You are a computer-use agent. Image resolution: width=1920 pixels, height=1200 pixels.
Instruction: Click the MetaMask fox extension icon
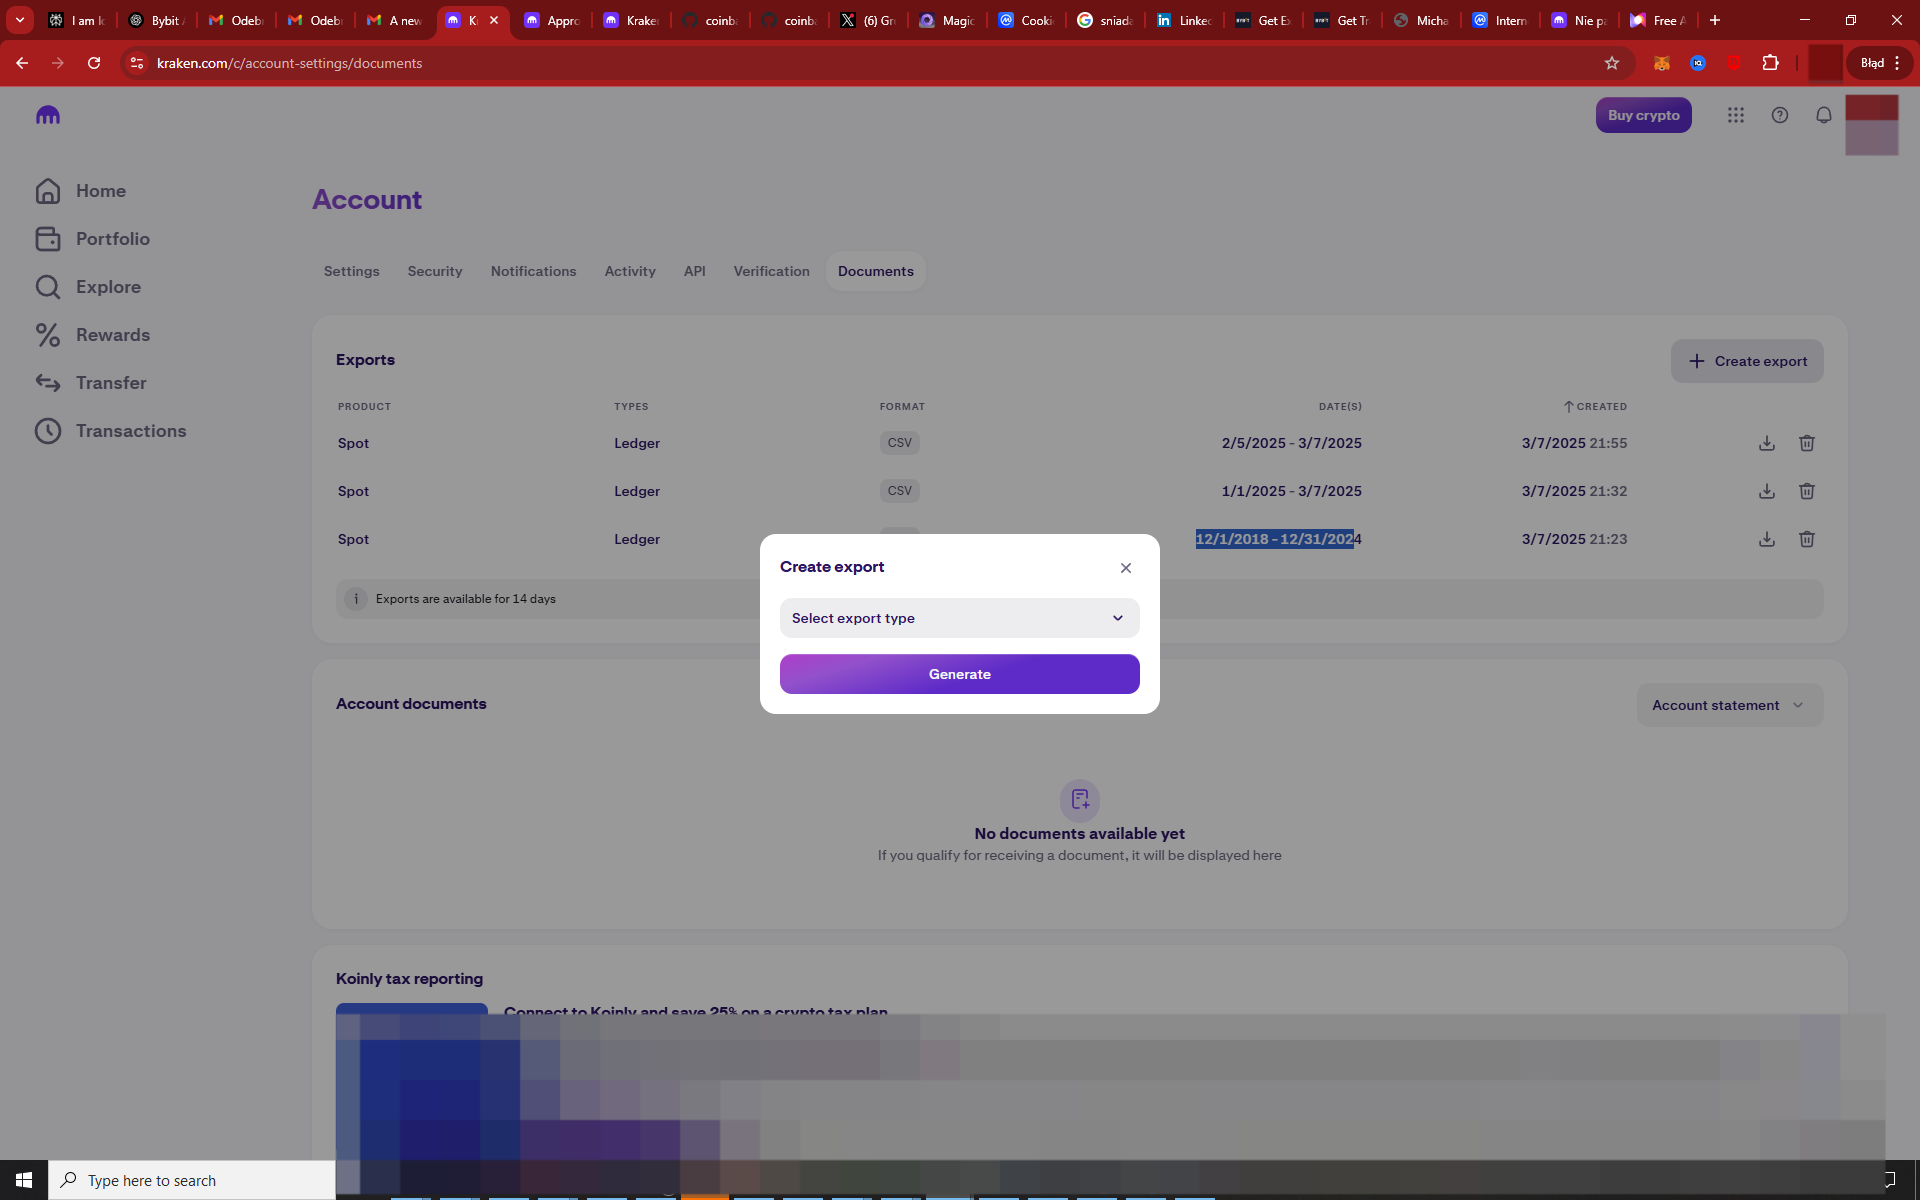1662,63
